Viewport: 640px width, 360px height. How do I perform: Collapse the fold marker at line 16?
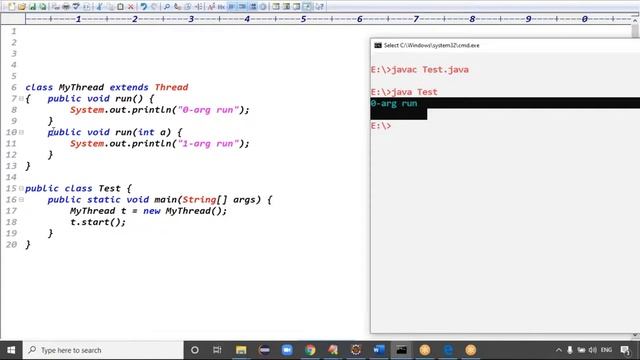click(21, 200)
